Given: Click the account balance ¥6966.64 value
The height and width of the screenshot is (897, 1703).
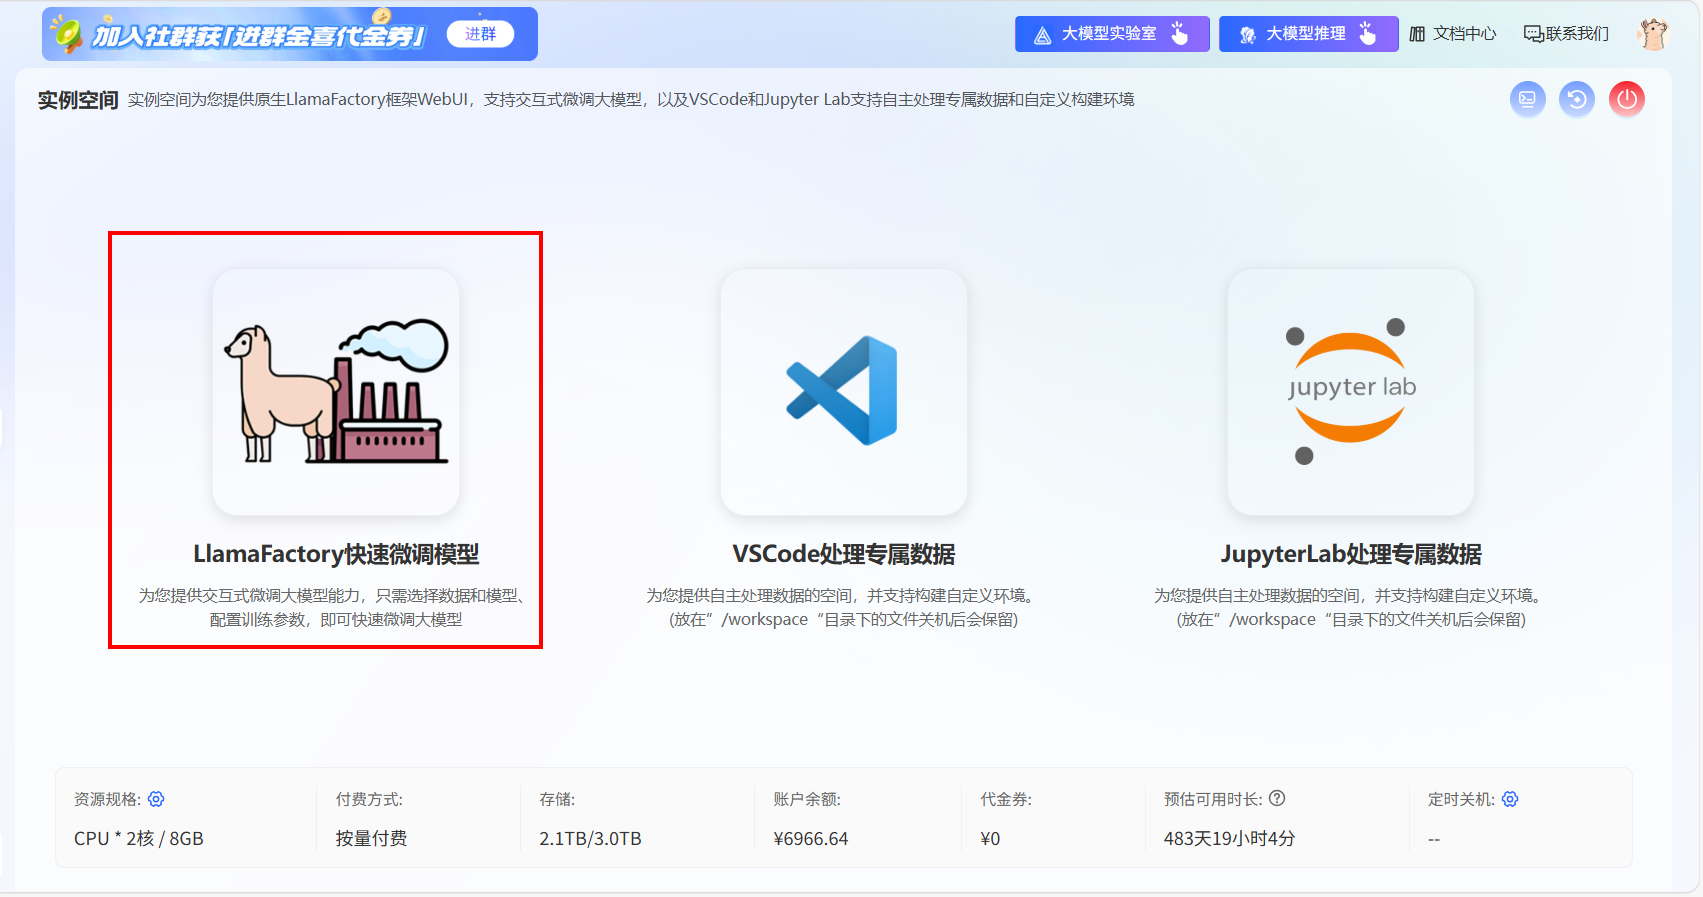Looking at the screenshot, I should point(810,839).
